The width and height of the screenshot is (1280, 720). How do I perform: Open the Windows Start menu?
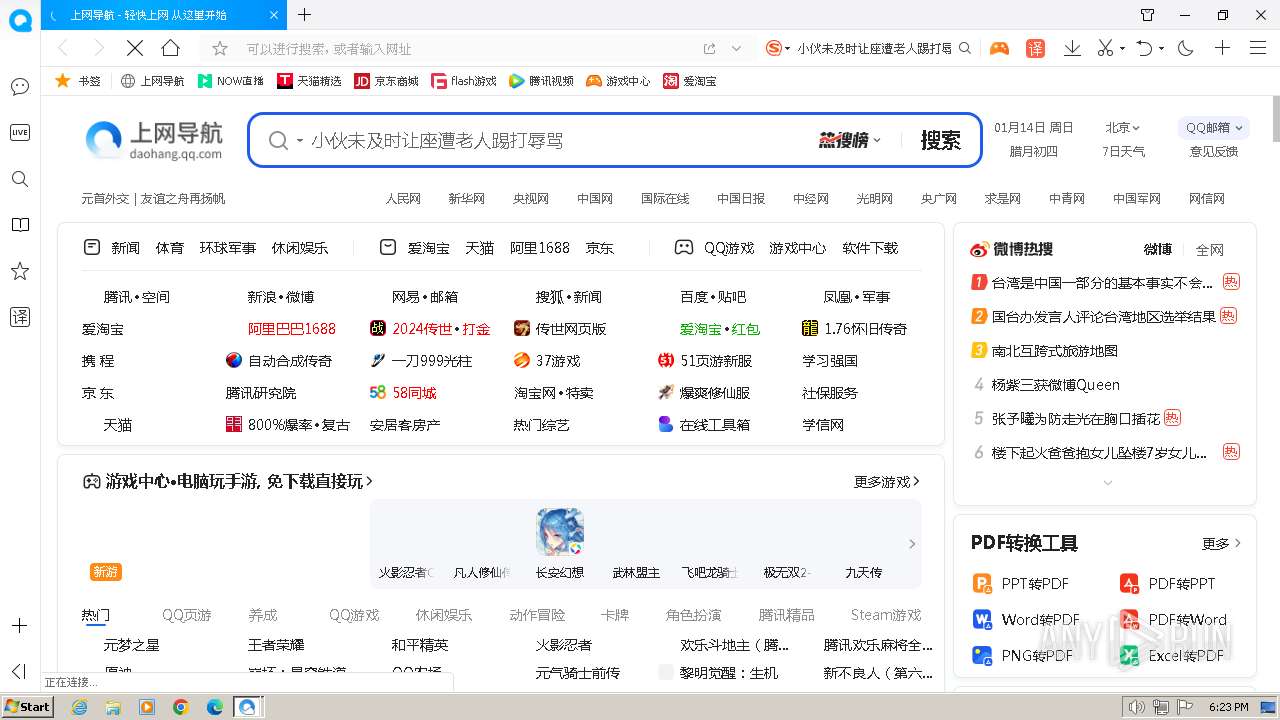(28, 706)
